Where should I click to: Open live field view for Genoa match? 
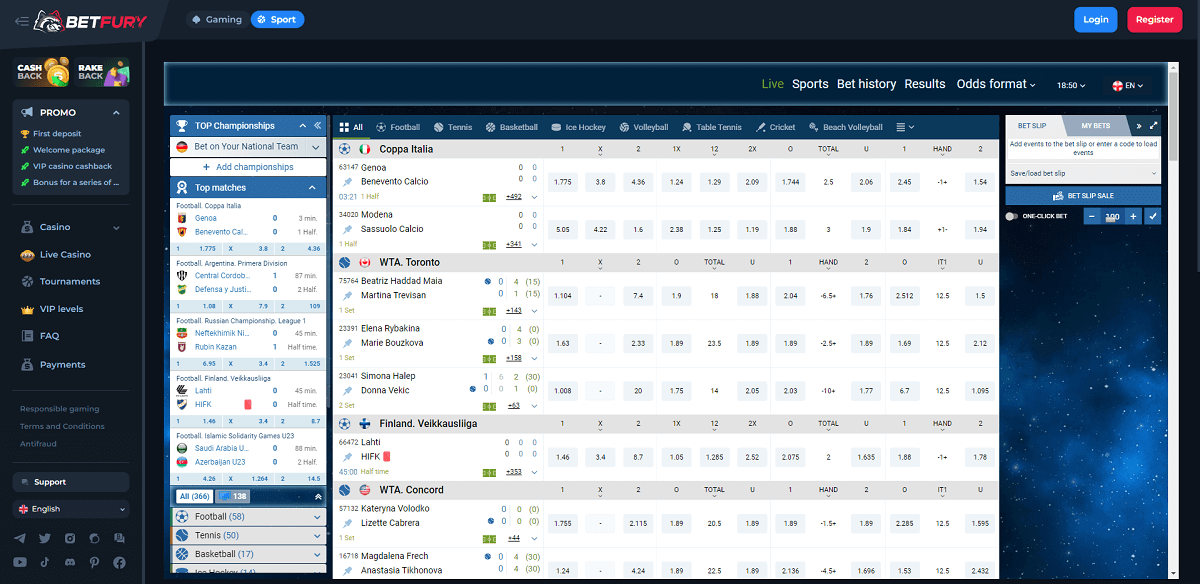pyautogui.click(x=489, y=197)
